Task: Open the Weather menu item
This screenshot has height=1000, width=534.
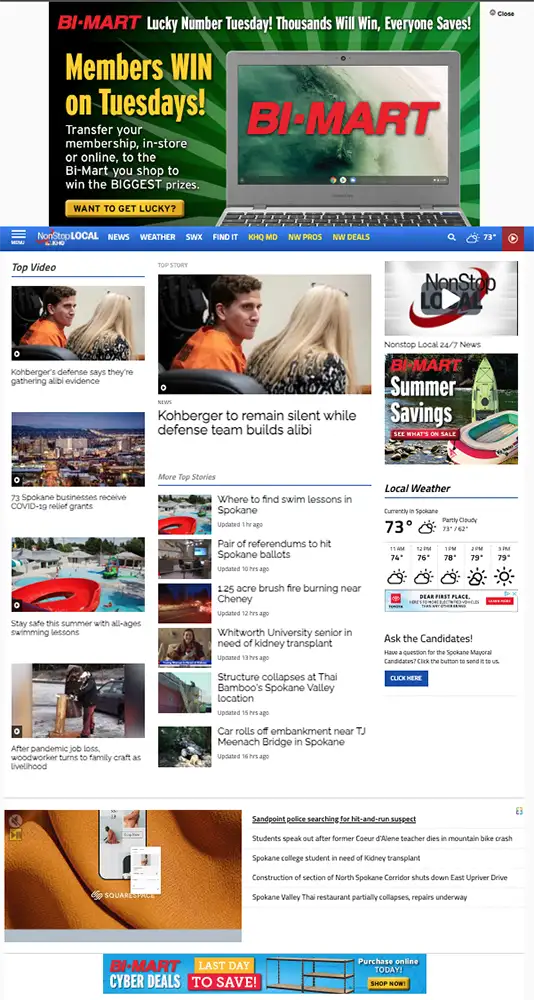Action: [x=158, y=237]
